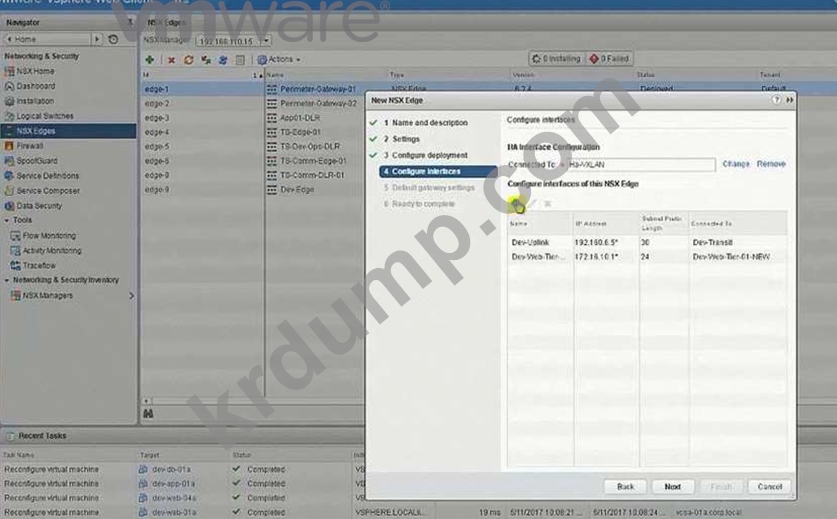The height and width of the screenshot is (519, 837).
Task: Click the dev-app-01a task target
Action: pos(173,484)
